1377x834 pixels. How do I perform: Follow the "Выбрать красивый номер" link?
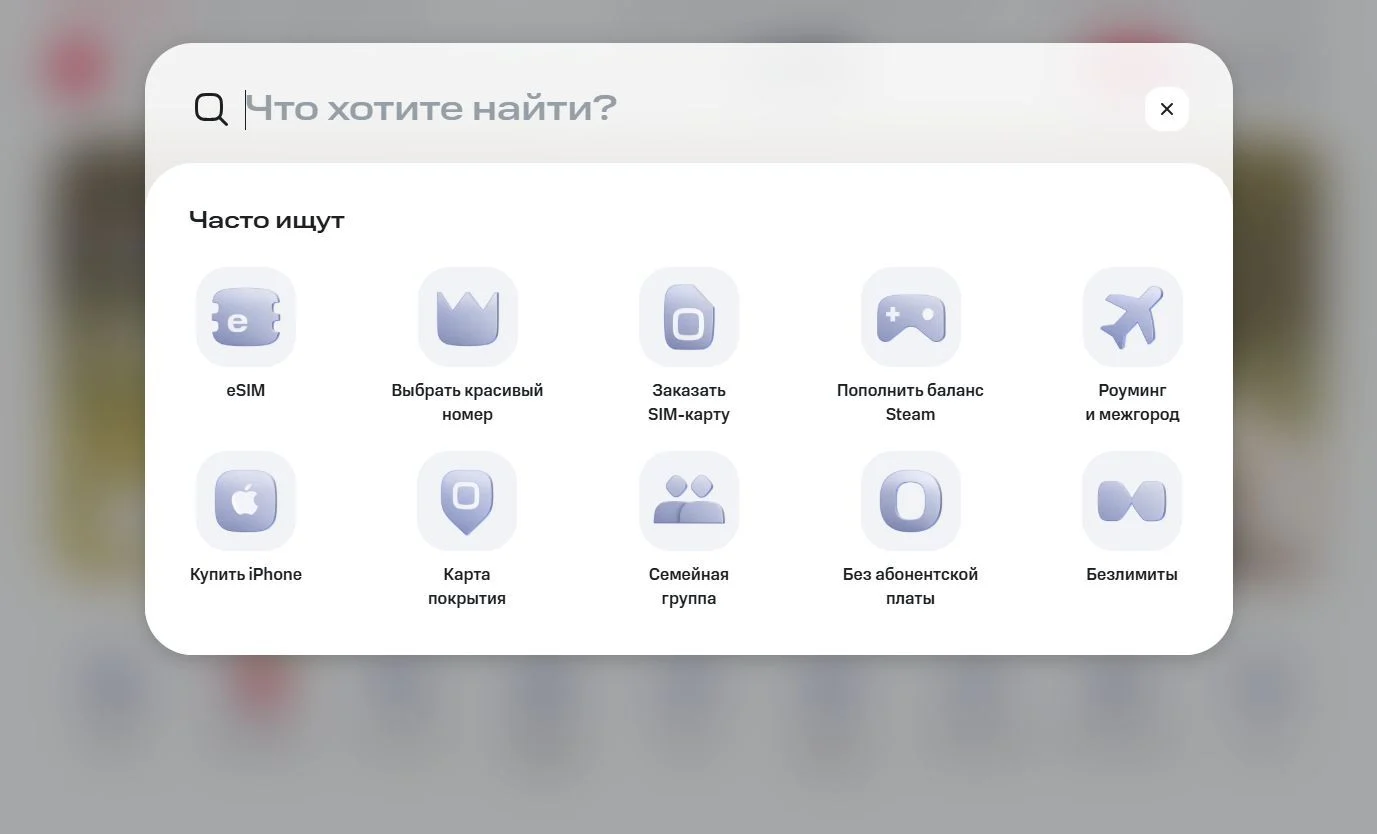(467, 402)
